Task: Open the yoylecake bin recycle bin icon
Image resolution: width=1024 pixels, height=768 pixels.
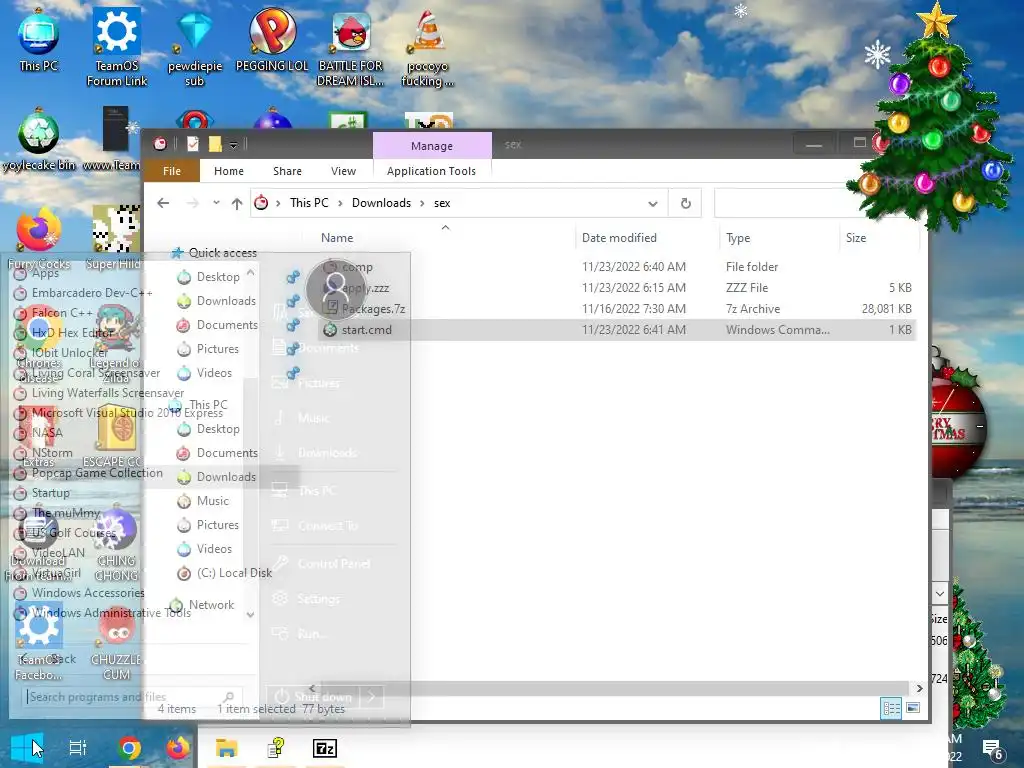Action: coord(39,140)
